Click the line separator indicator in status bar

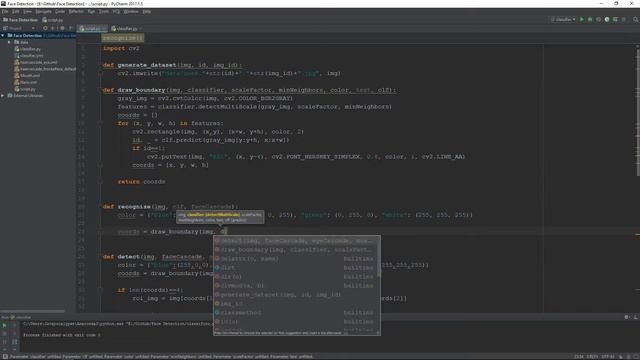click(592, 357)
